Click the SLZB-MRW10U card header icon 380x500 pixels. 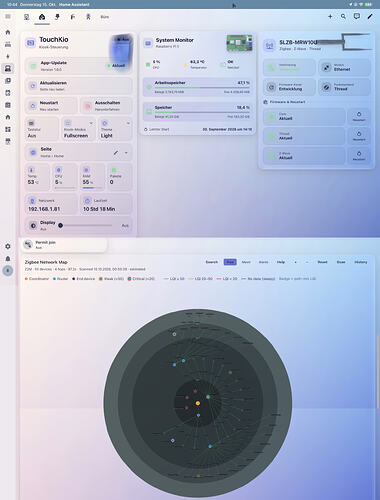270,45
